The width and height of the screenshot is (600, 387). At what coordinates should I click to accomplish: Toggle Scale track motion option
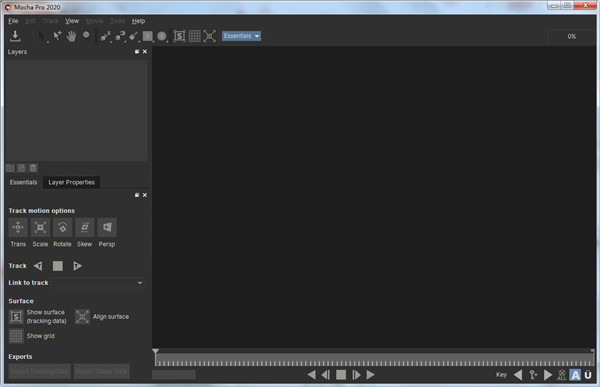(40, 227)
